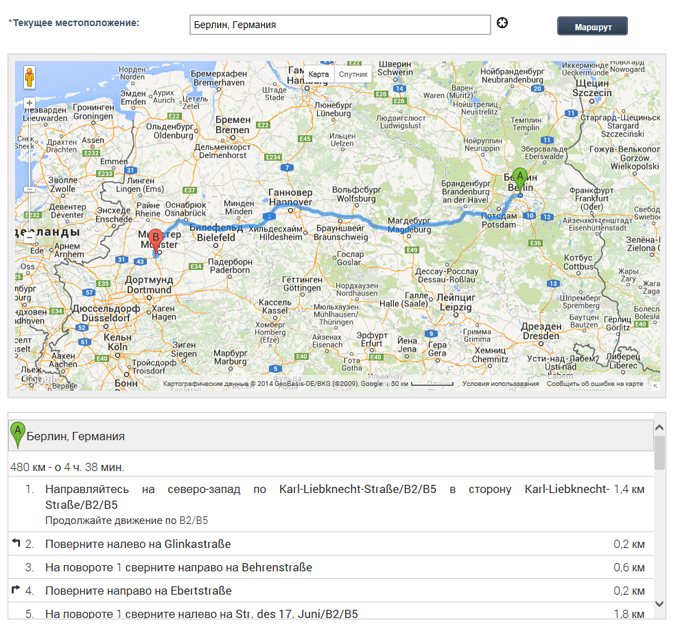Select the Street View pegman icon
The width and height of the screenshot is (680, 629).
(29, 77)
